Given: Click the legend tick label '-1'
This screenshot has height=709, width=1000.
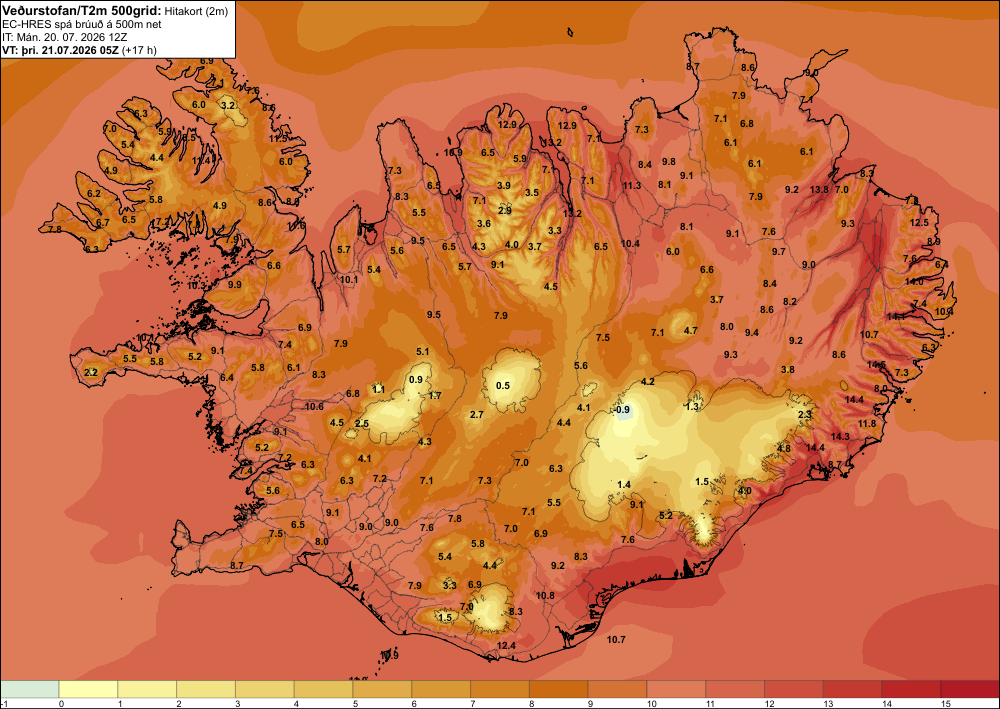Looking at the screenshot, I should [4, 703].
